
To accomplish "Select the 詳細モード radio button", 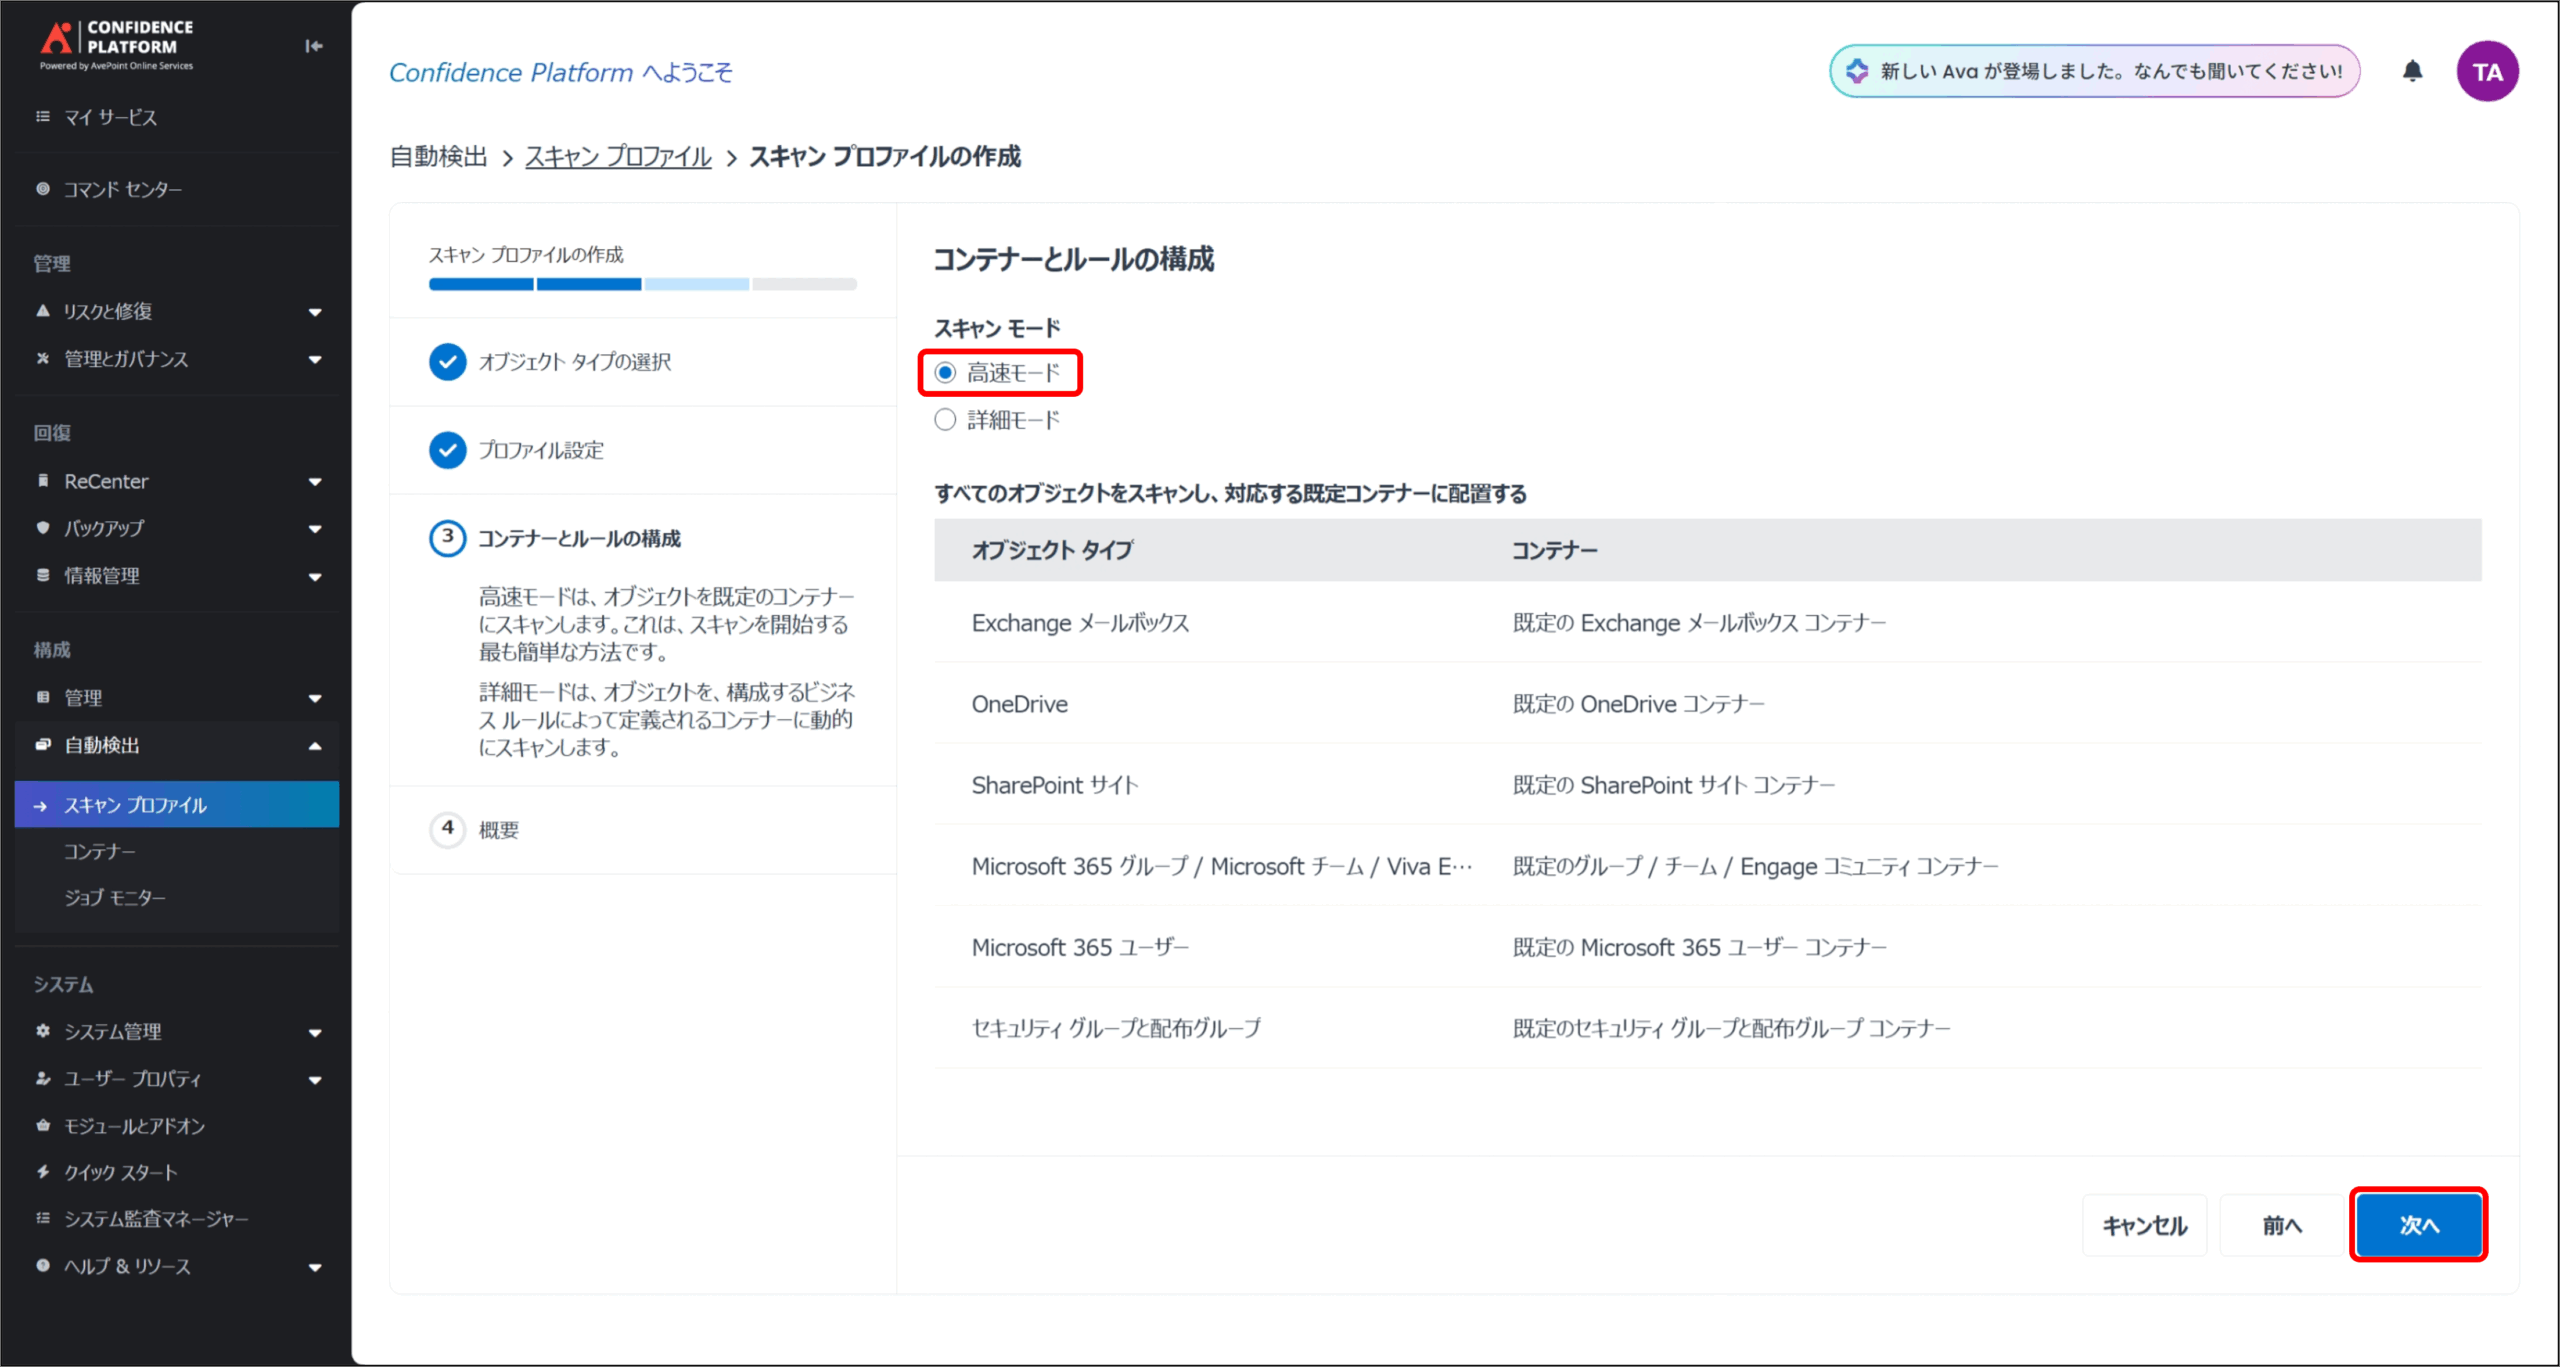I will click(x=945, y=420).
